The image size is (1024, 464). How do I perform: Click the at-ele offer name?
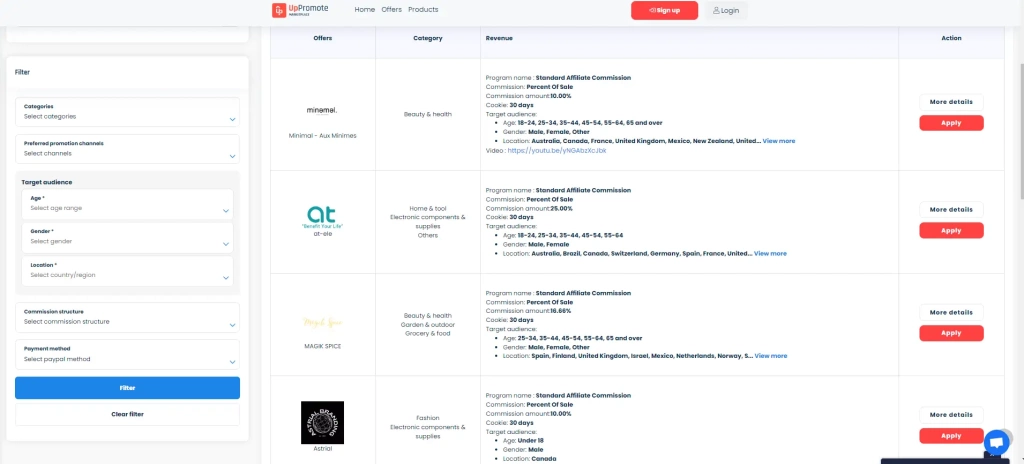[323, 233]
